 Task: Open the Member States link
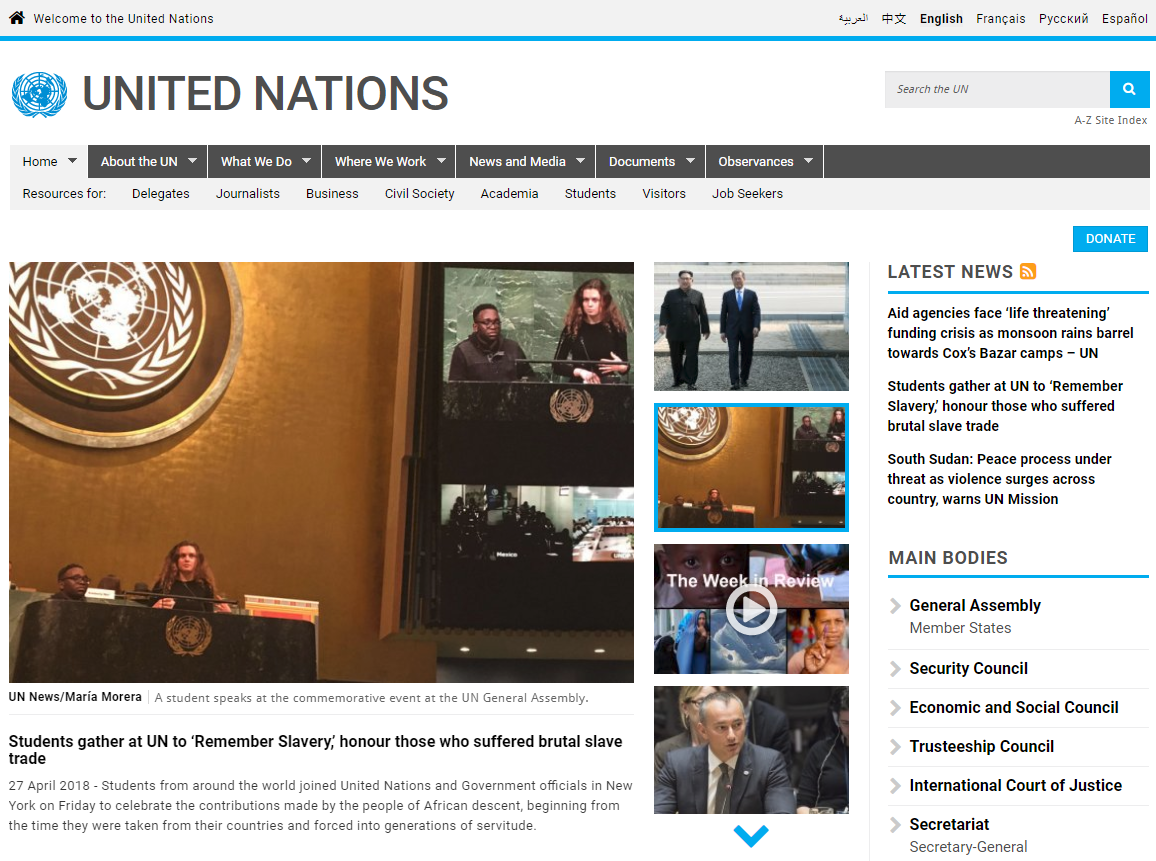(x=960, y=628)
